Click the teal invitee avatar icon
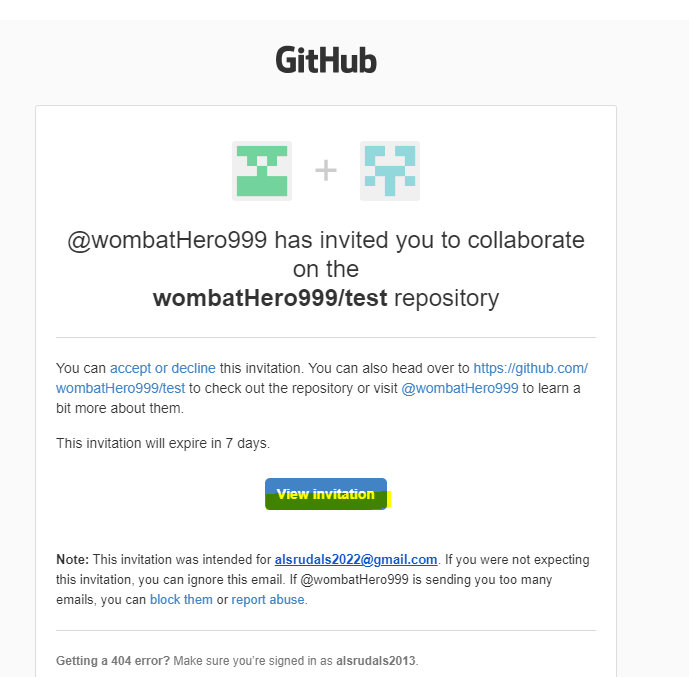Image resolution: width=689 pixels, height=677 pixels. click(x=389, y=171)
